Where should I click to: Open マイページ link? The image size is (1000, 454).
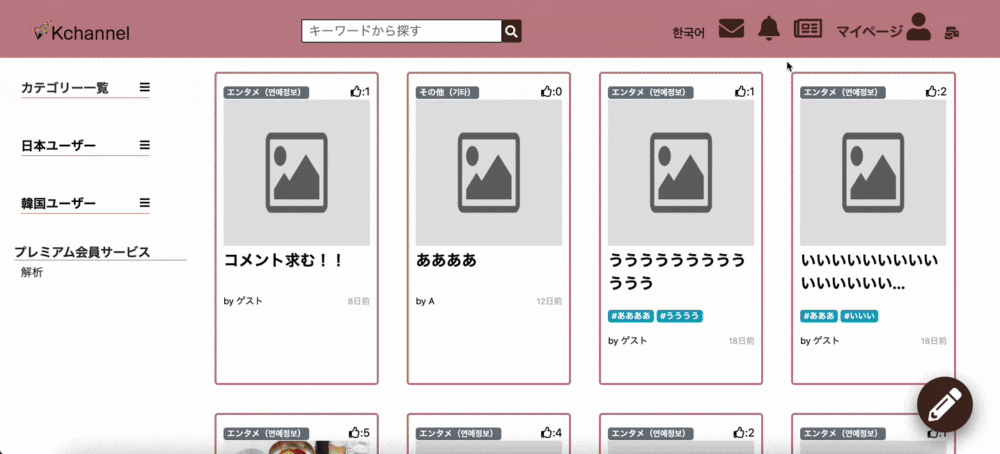(870, 32)
